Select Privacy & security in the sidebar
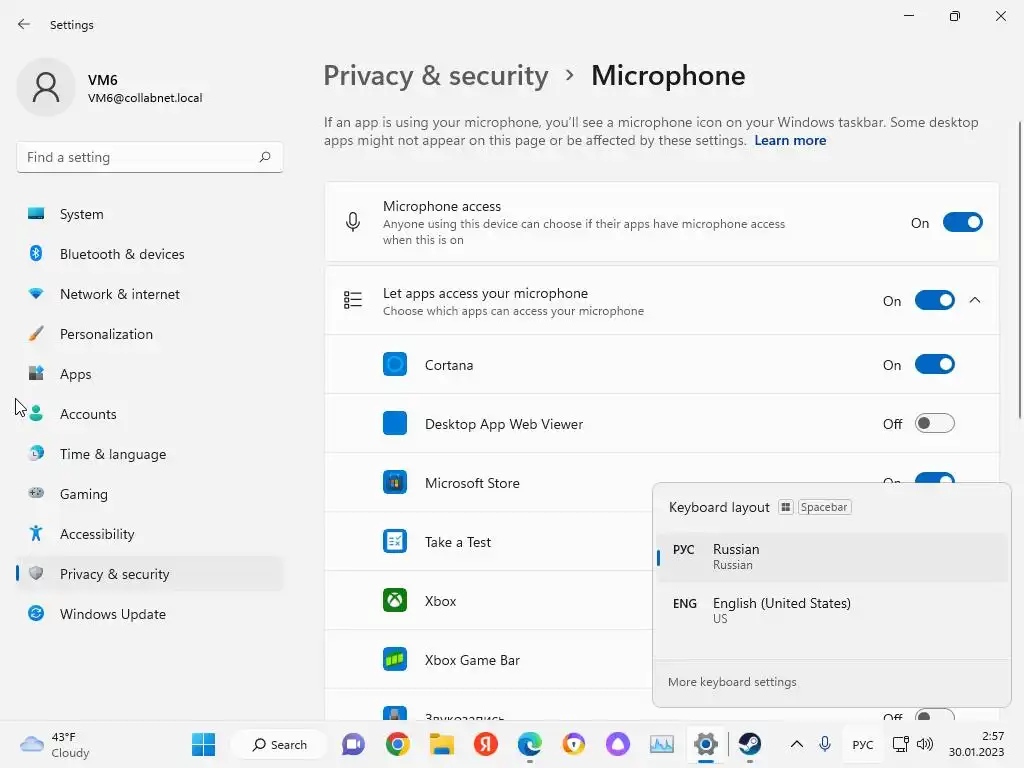Screen dimensions: 1024x768 pyautogui.click(x=150, y=574)
